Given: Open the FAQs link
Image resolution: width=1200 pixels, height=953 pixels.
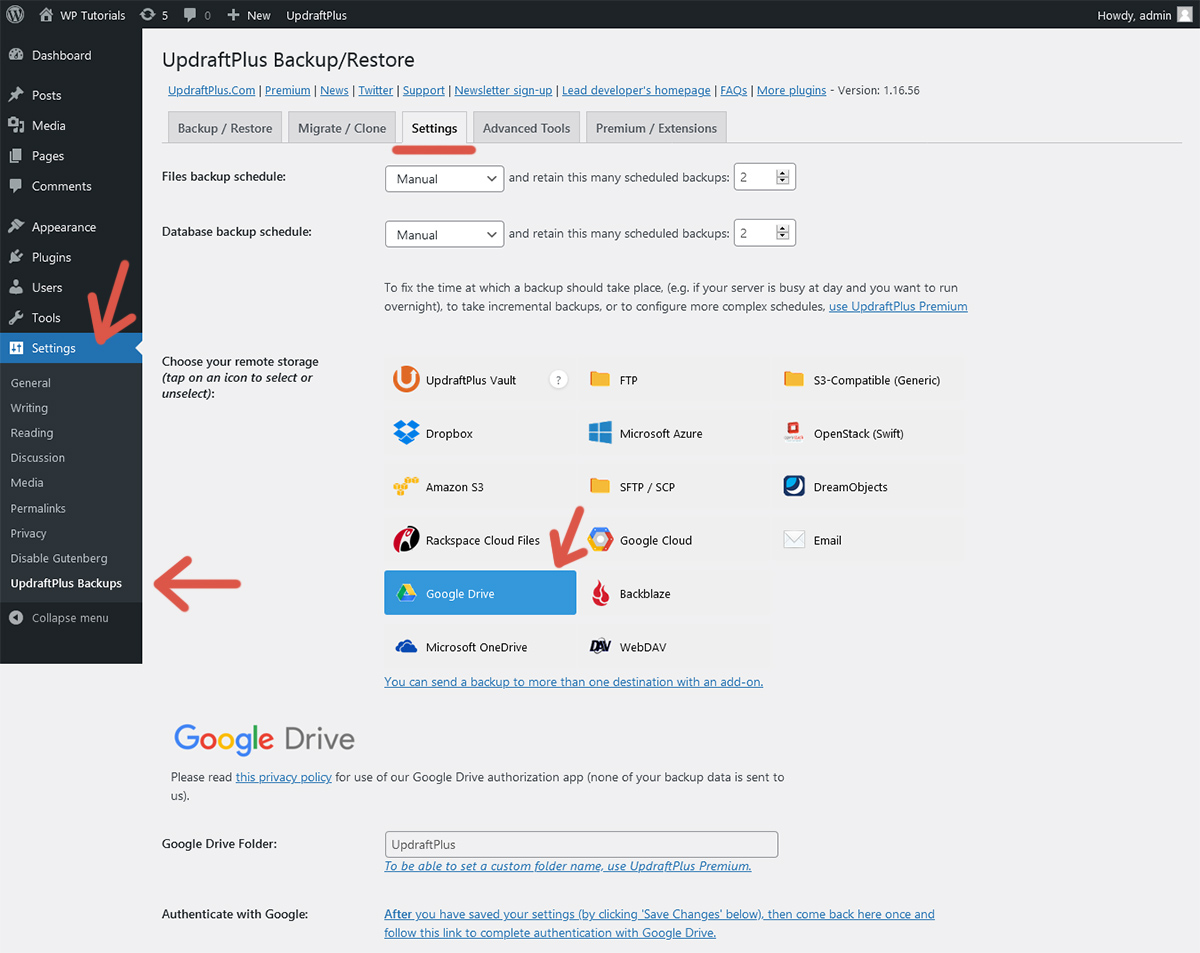Looking at the screenshot, I should tap(734, 90).
